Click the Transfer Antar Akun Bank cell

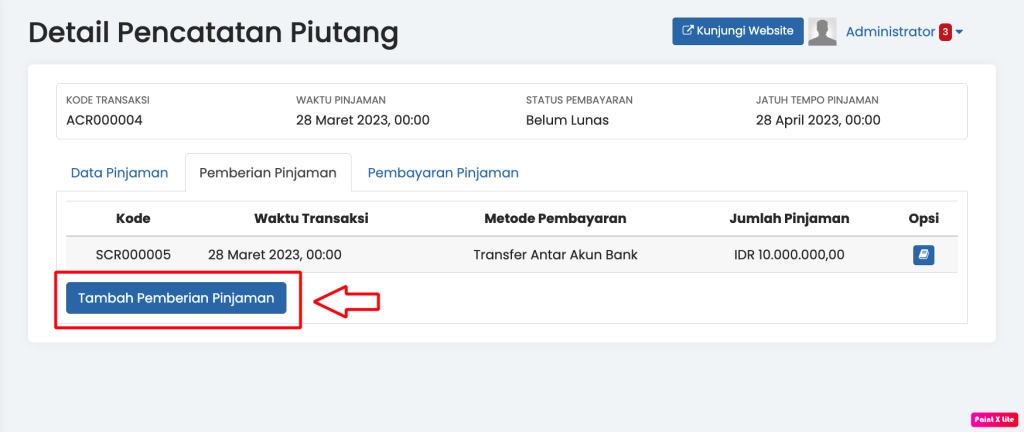point(555,255)
